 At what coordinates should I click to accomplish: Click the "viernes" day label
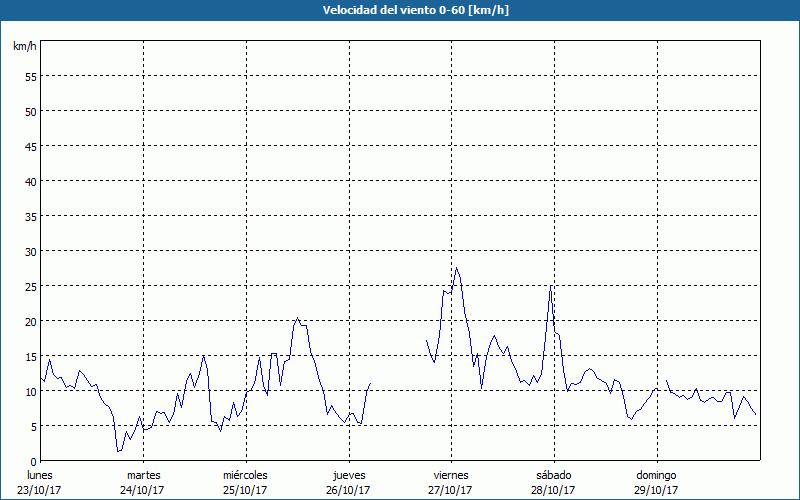(x=451, y=475)
